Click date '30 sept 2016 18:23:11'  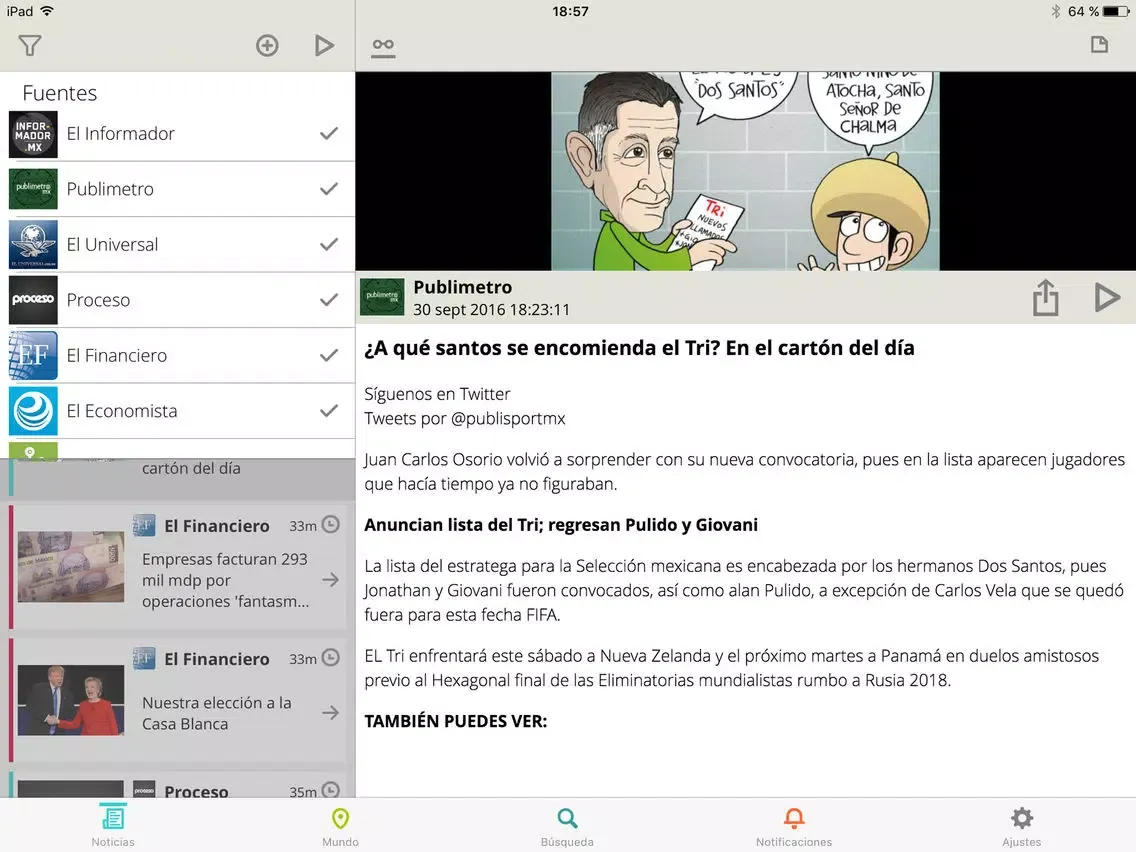[x=491, y=310]
